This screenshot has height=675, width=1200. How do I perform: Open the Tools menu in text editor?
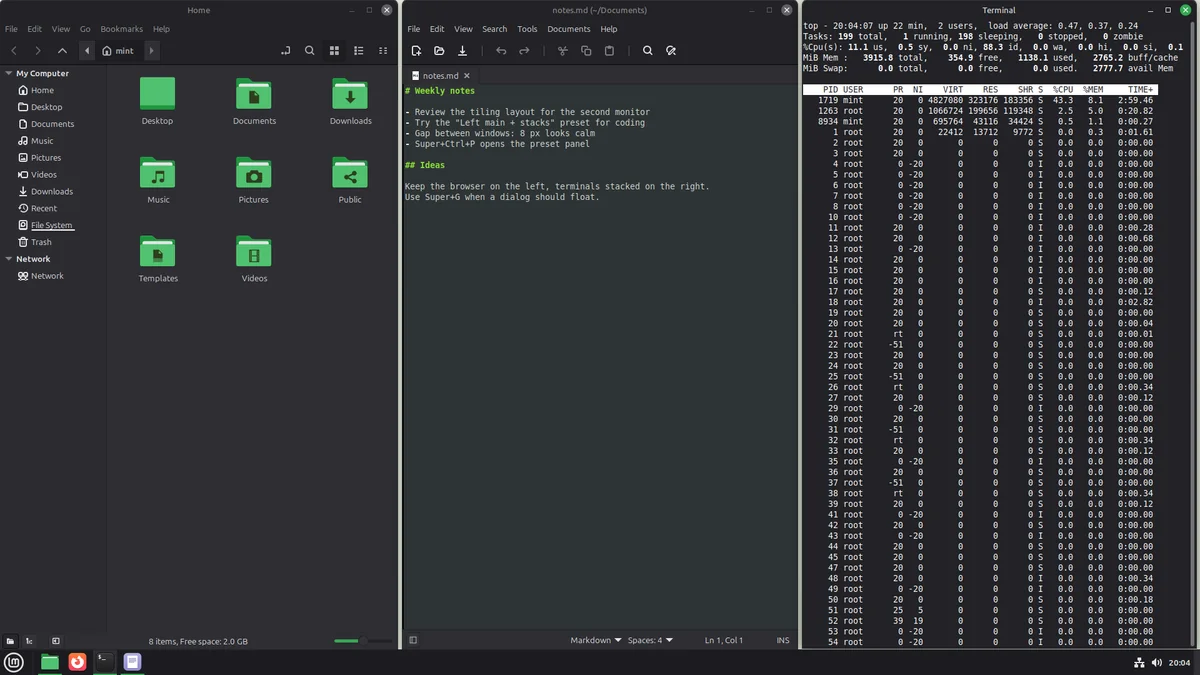(x=527, y=29)
